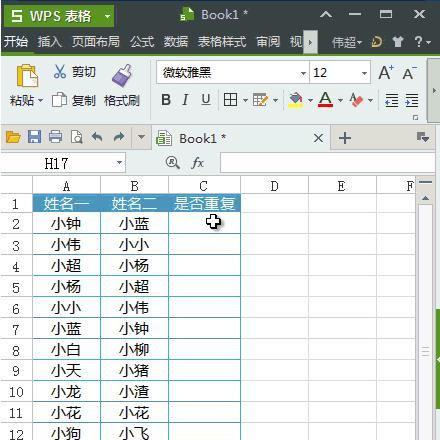Select row 5 header

click(x=16, y=286)
